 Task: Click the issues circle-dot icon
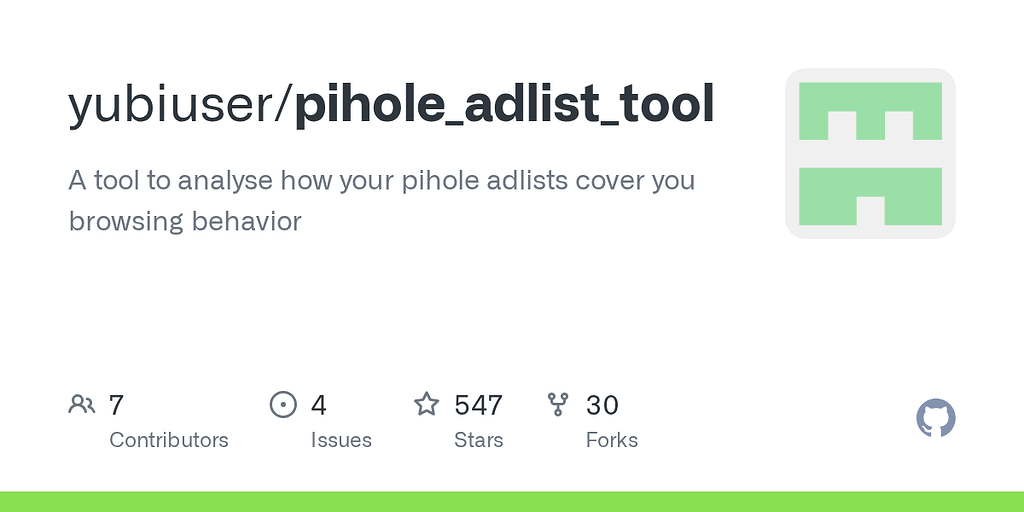pyautogui.click(x=284, y=404)
